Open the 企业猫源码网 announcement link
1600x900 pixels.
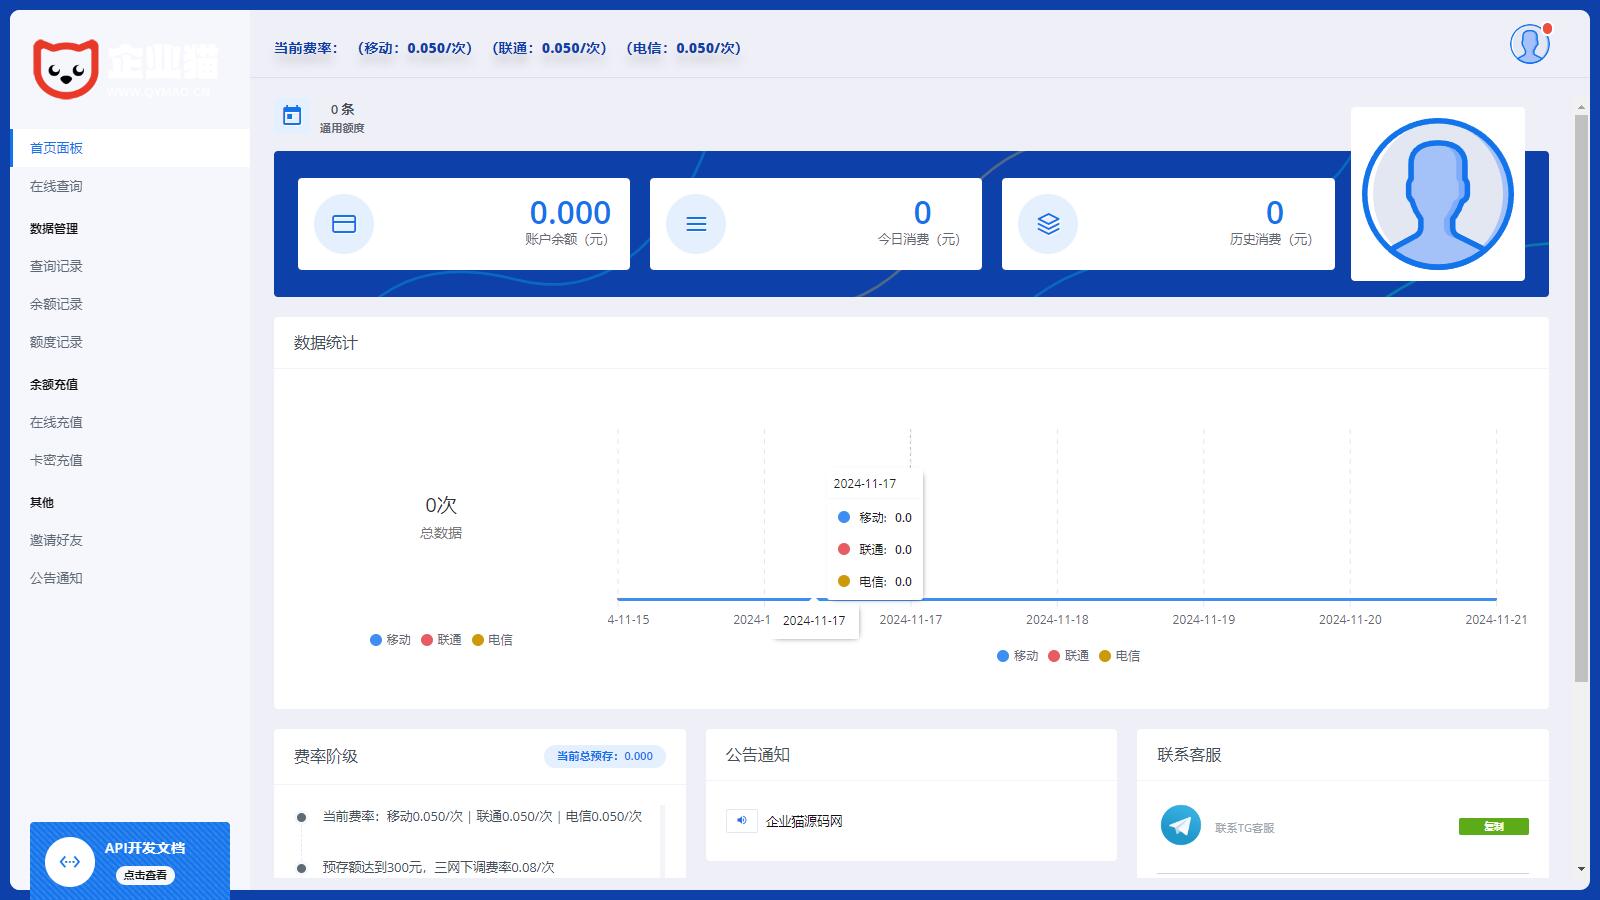pyautogui.click(x=804, y=821)
